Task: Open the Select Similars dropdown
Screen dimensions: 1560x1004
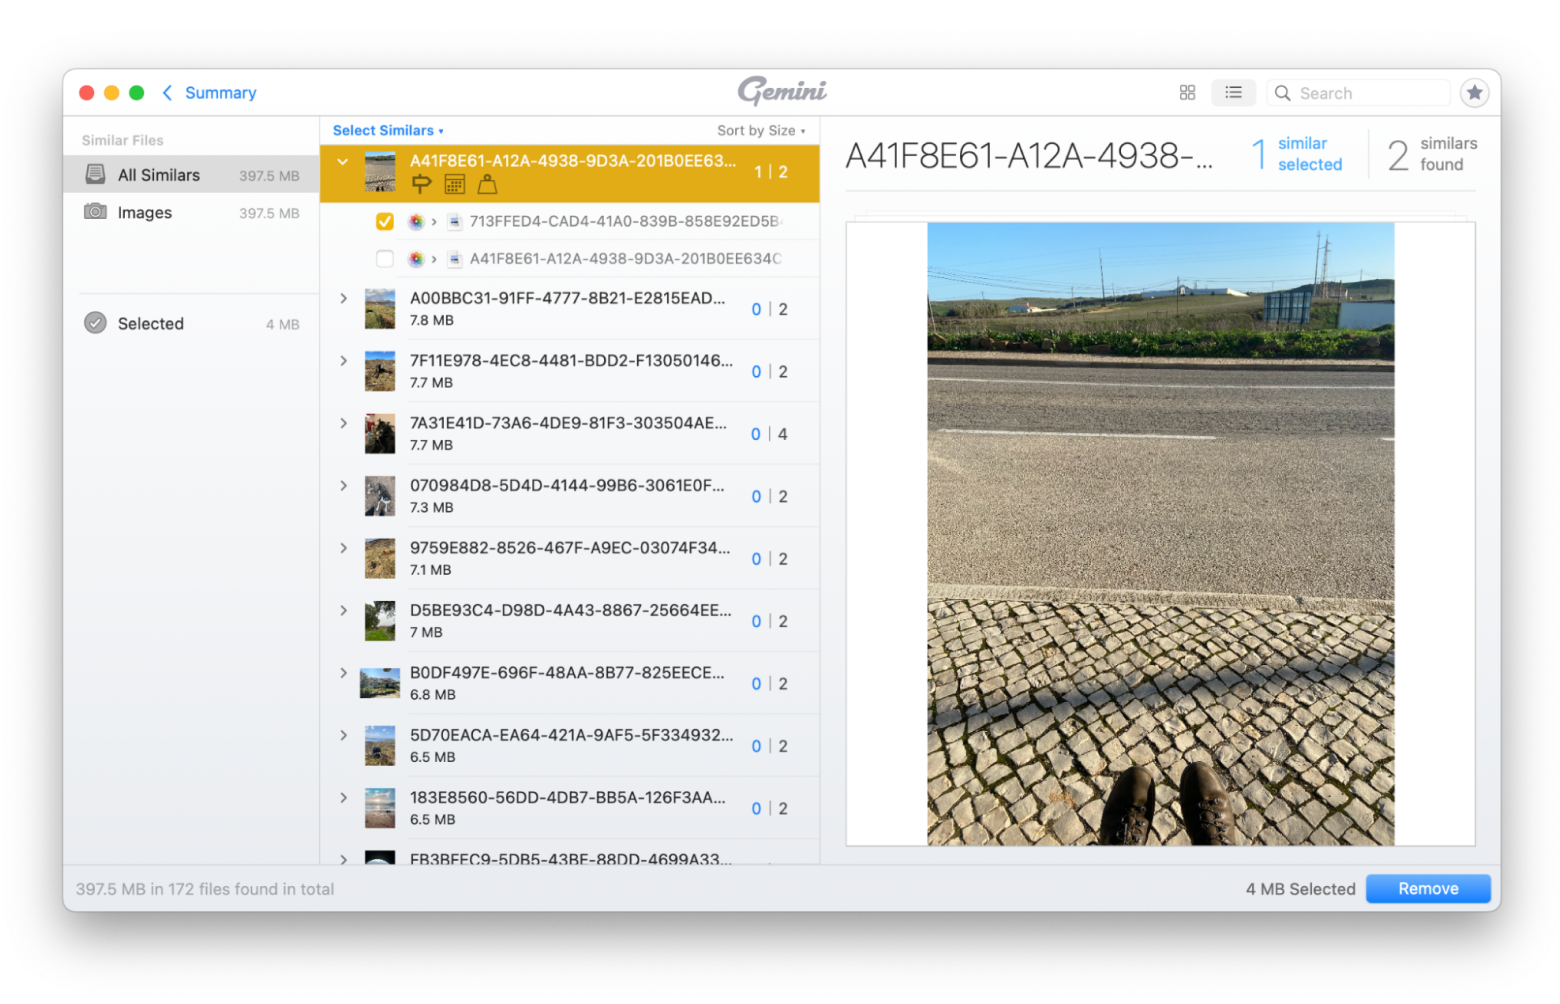Action: 388,131
